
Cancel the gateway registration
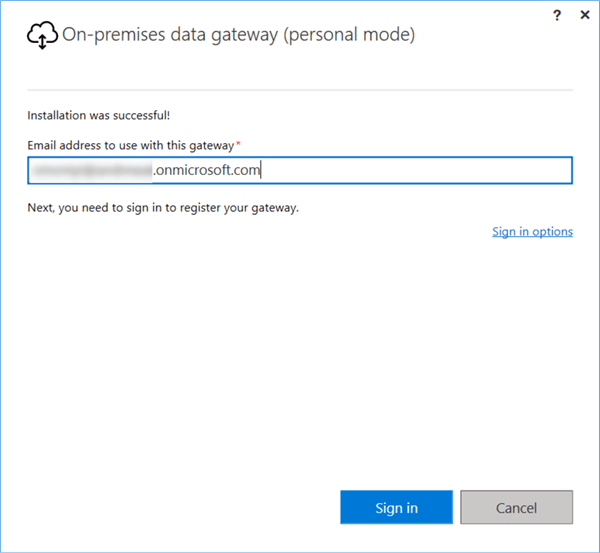click(516, 507)
